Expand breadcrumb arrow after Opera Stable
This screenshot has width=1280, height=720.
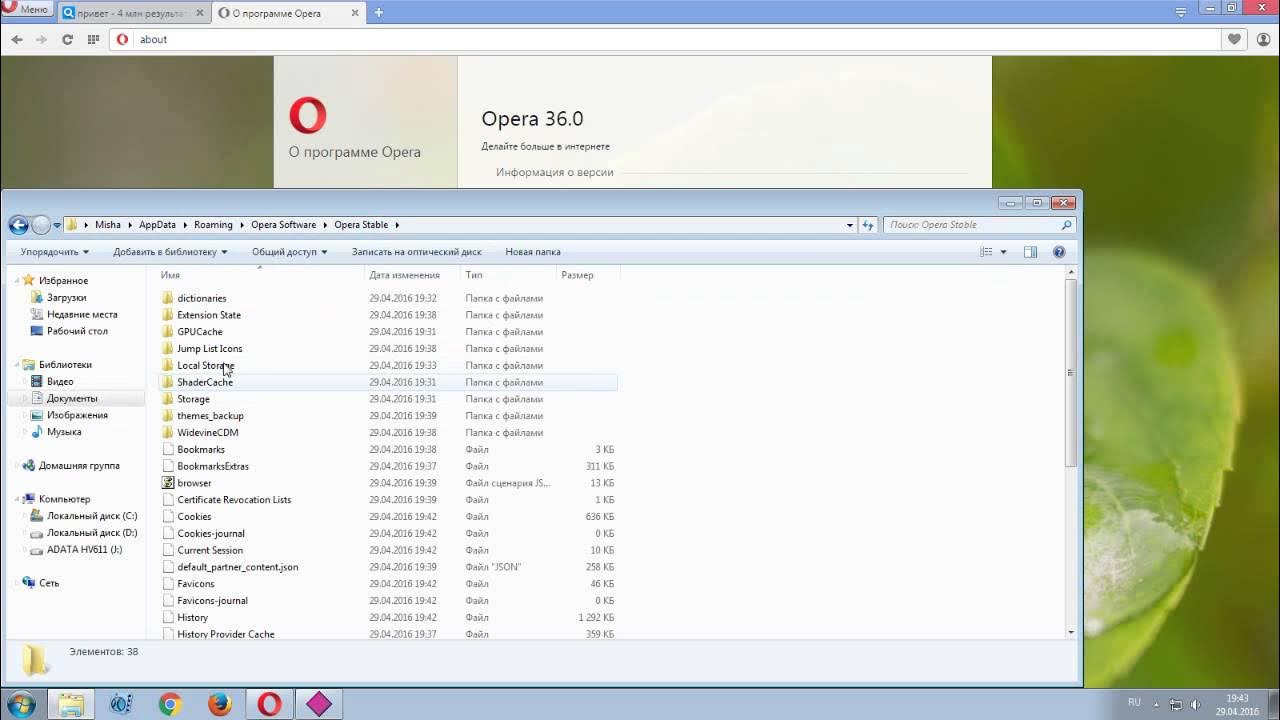click(397, 225)
